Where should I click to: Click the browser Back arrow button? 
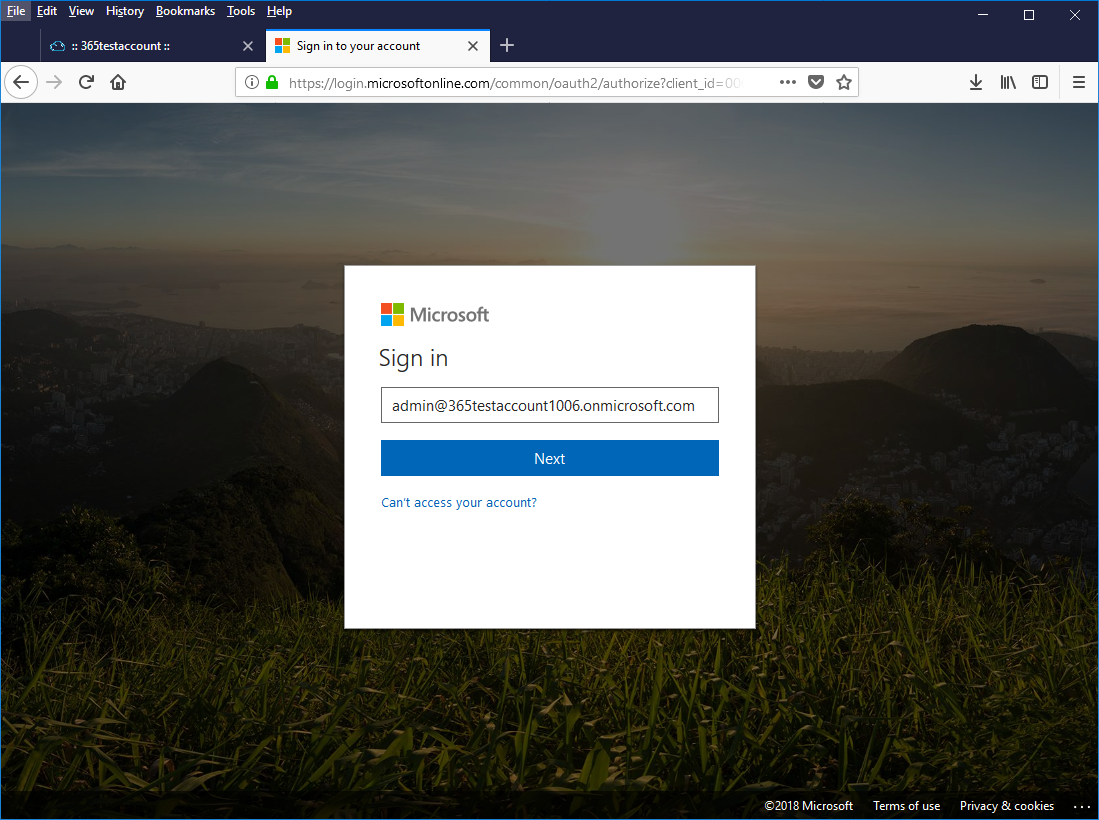pyautogui.click(x=21, y=83)
